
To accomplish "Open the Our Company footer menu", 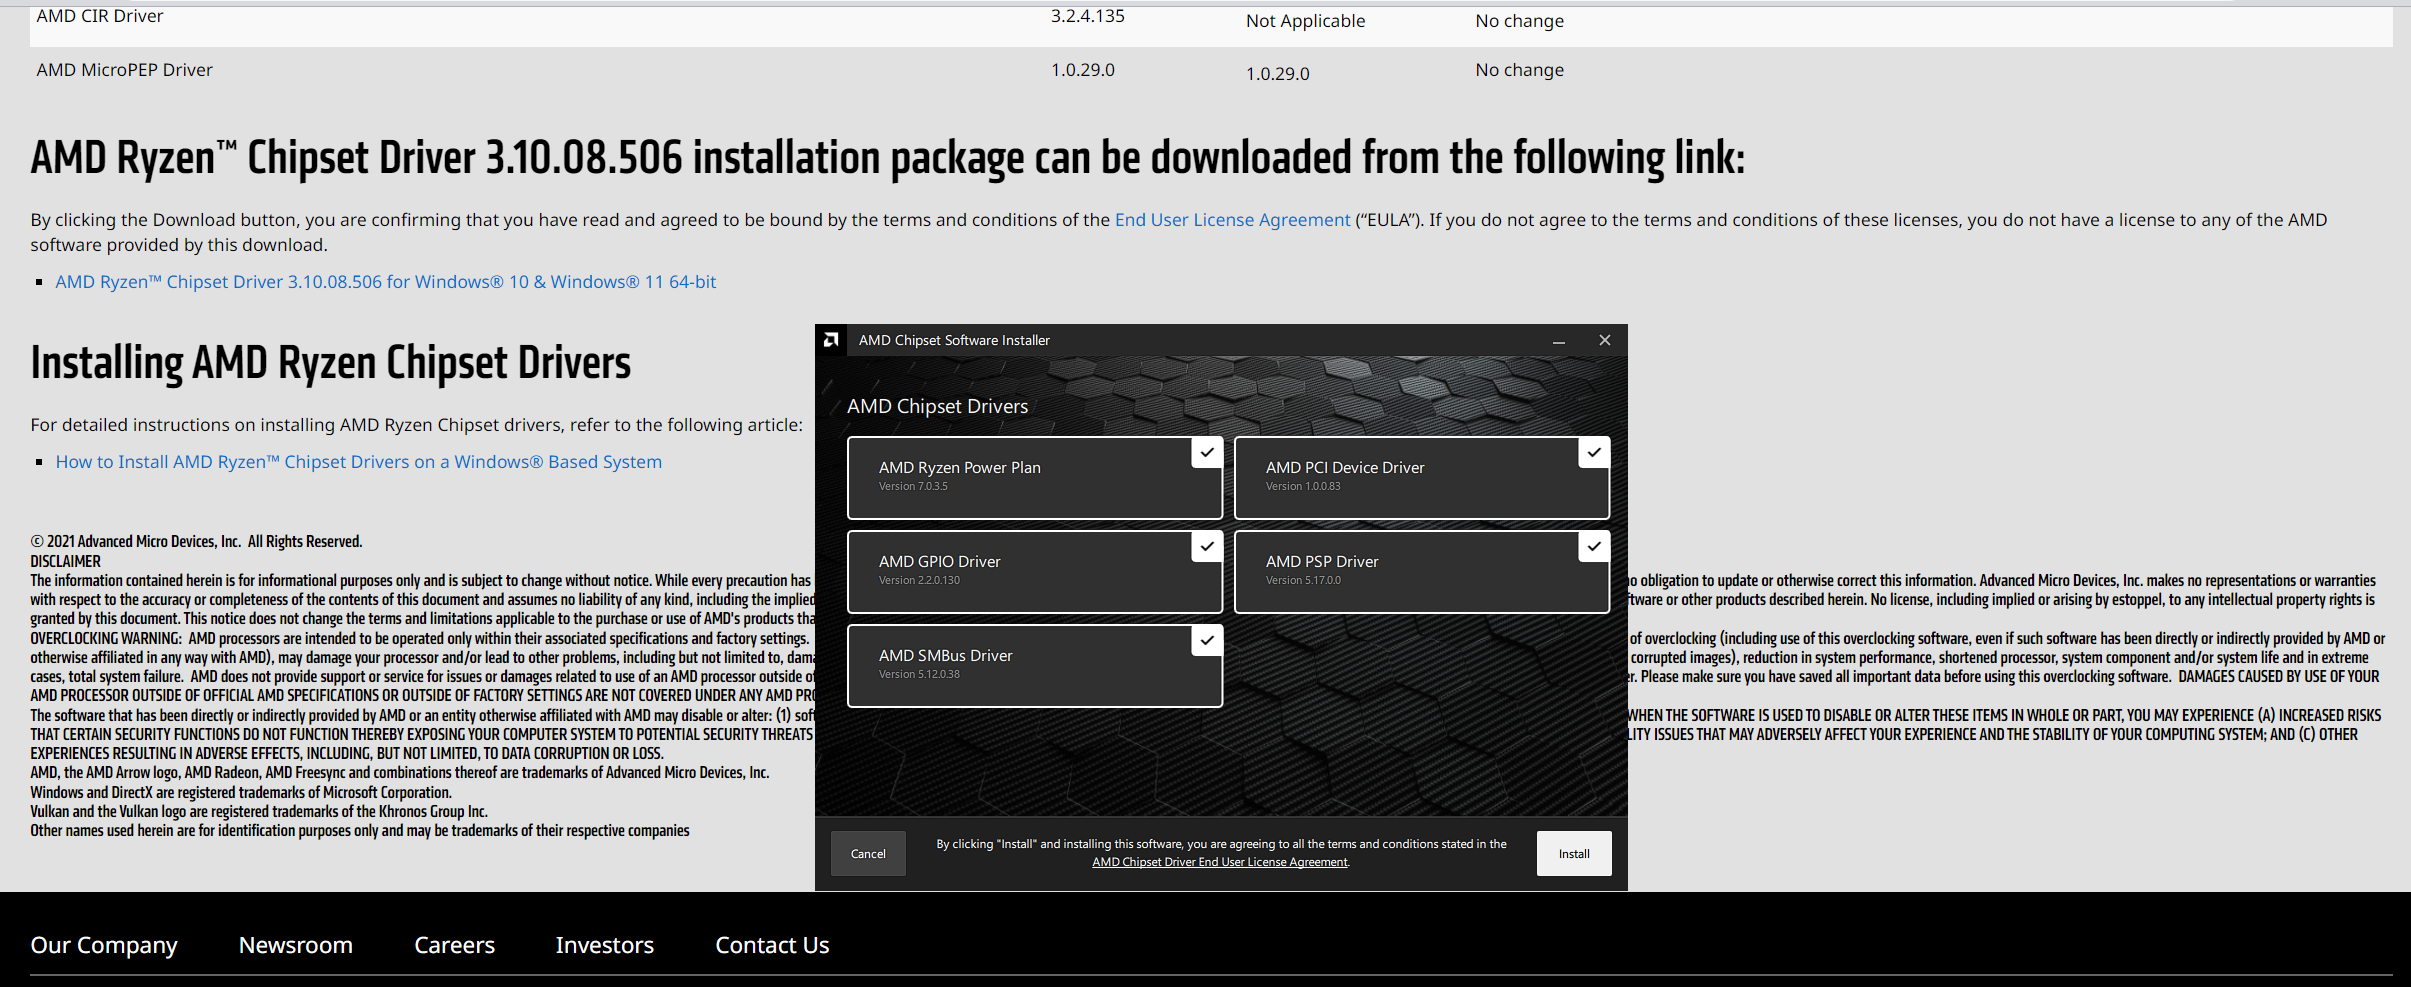I will 104,945.
